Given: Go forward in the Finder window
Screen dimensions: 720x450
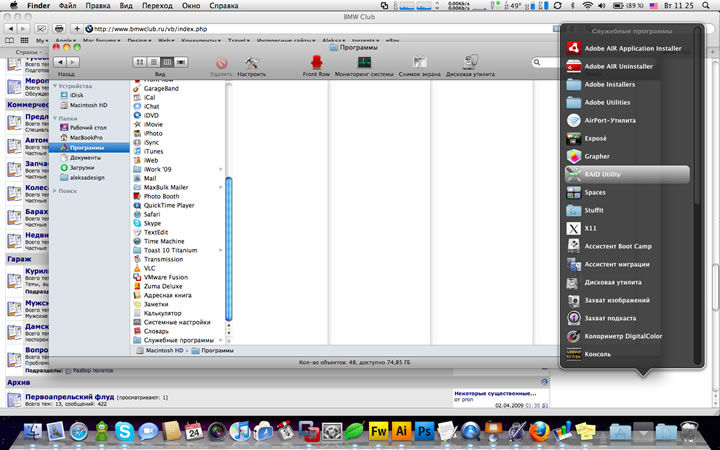Looking at the screenshot, I should (73, 62).
